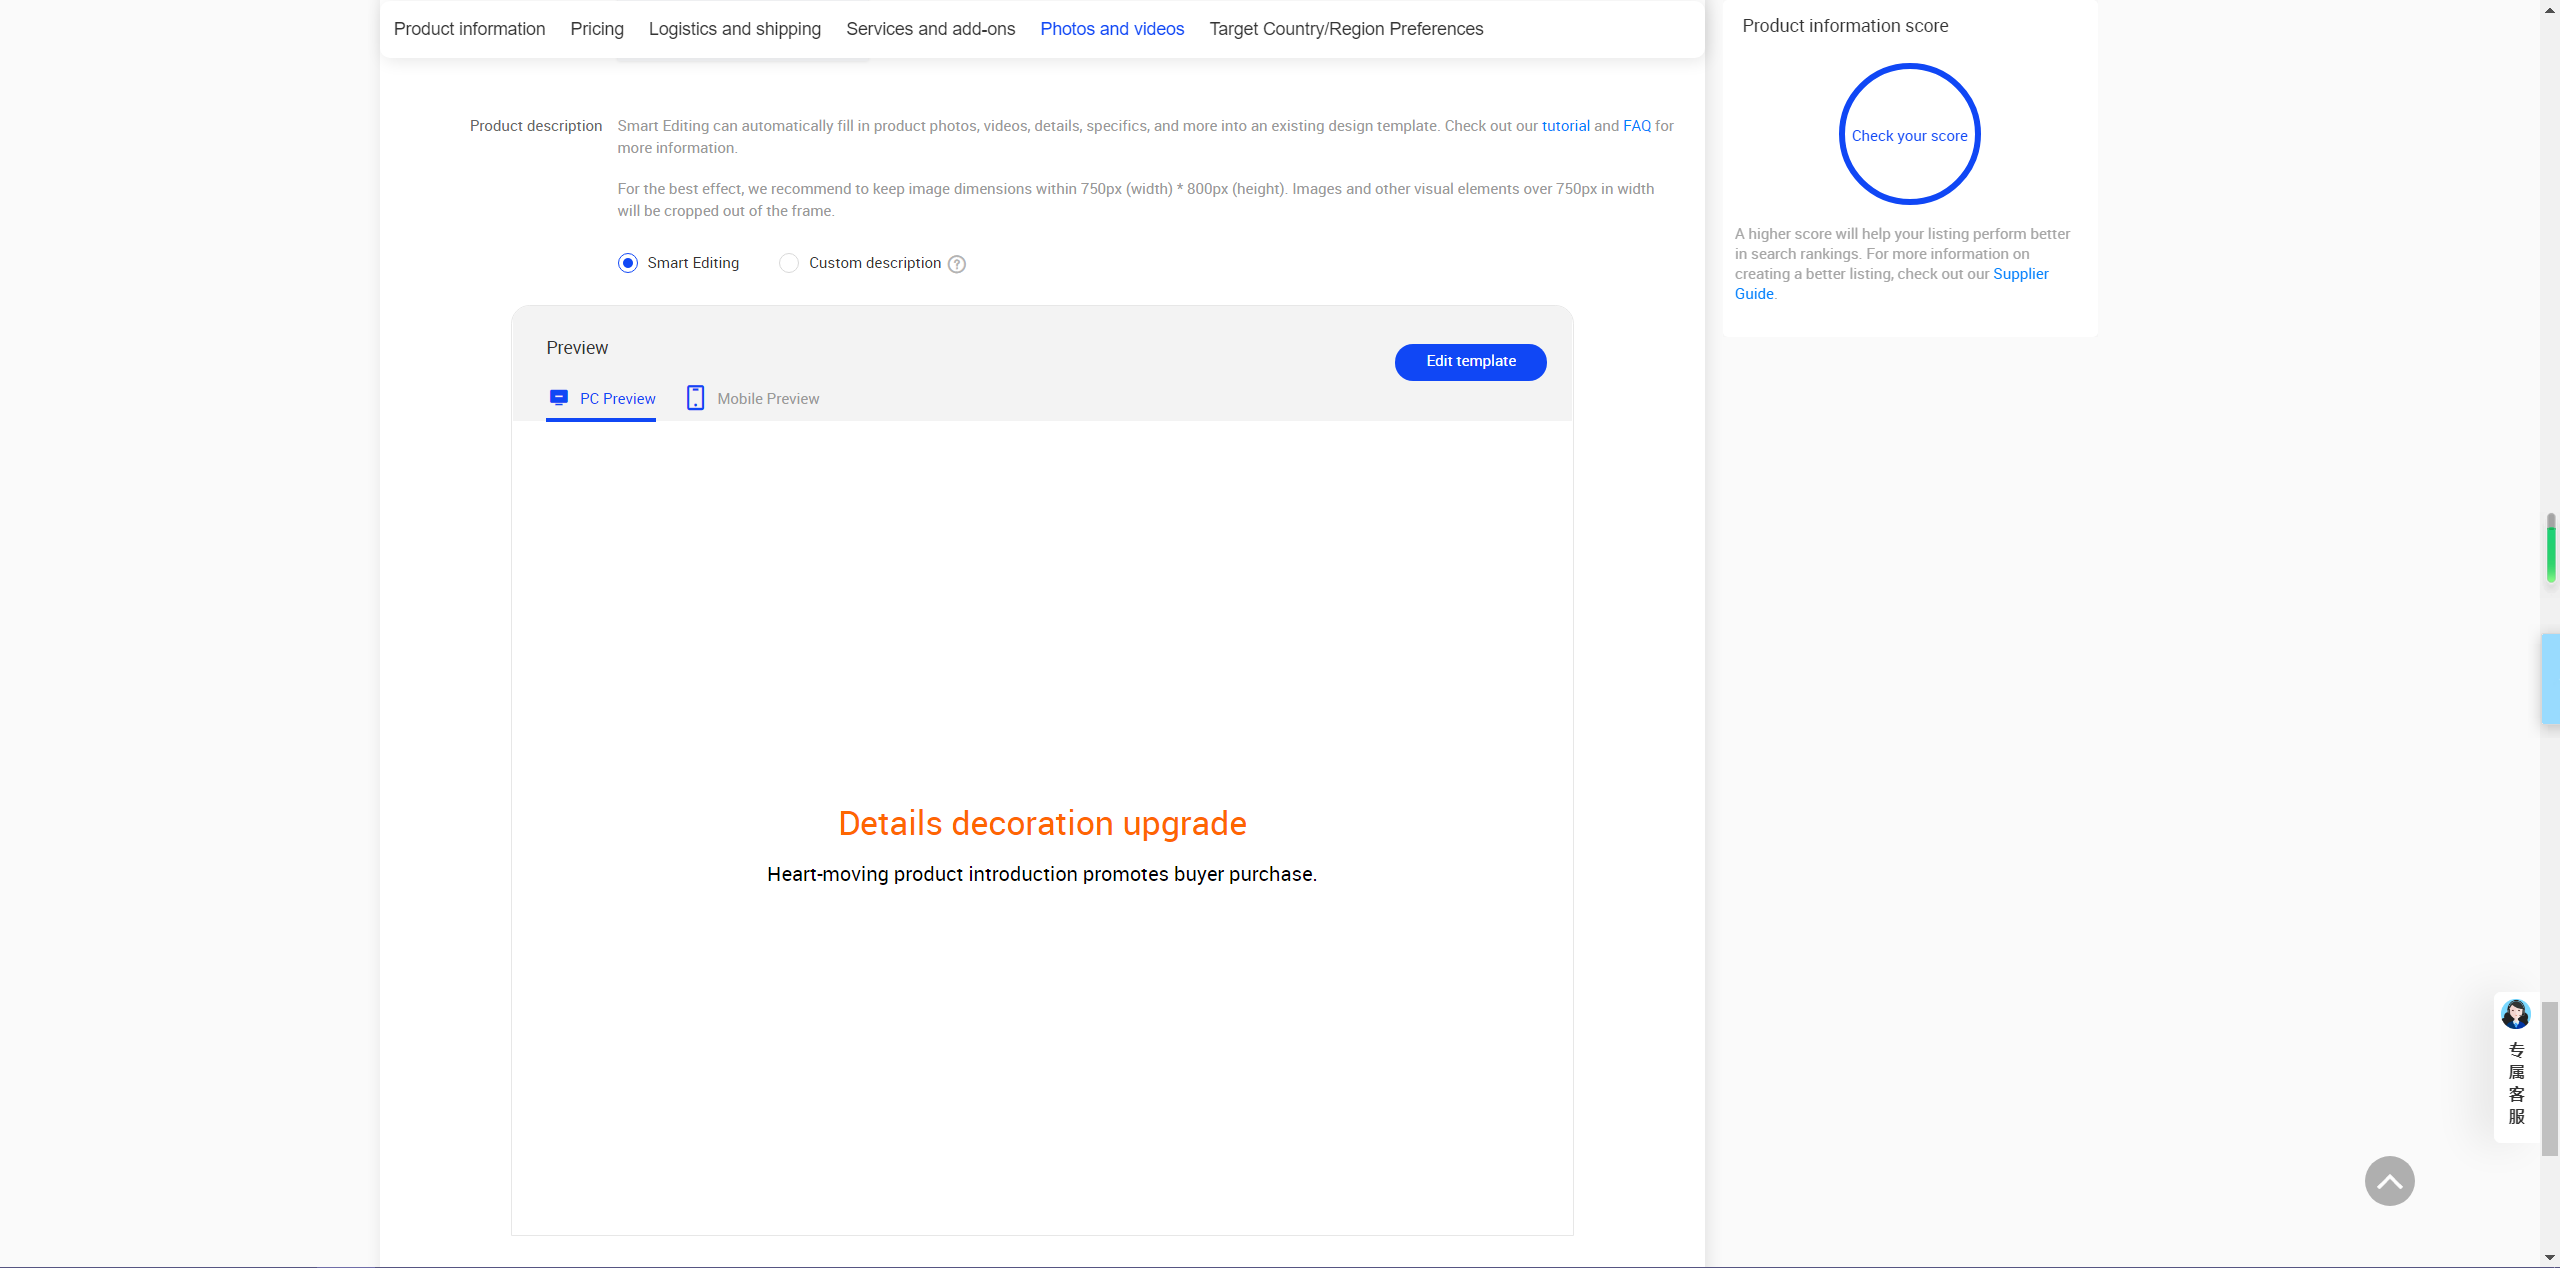
Task: Click the page vertical scrollbar thumb
Action: pos(2550,1078)
